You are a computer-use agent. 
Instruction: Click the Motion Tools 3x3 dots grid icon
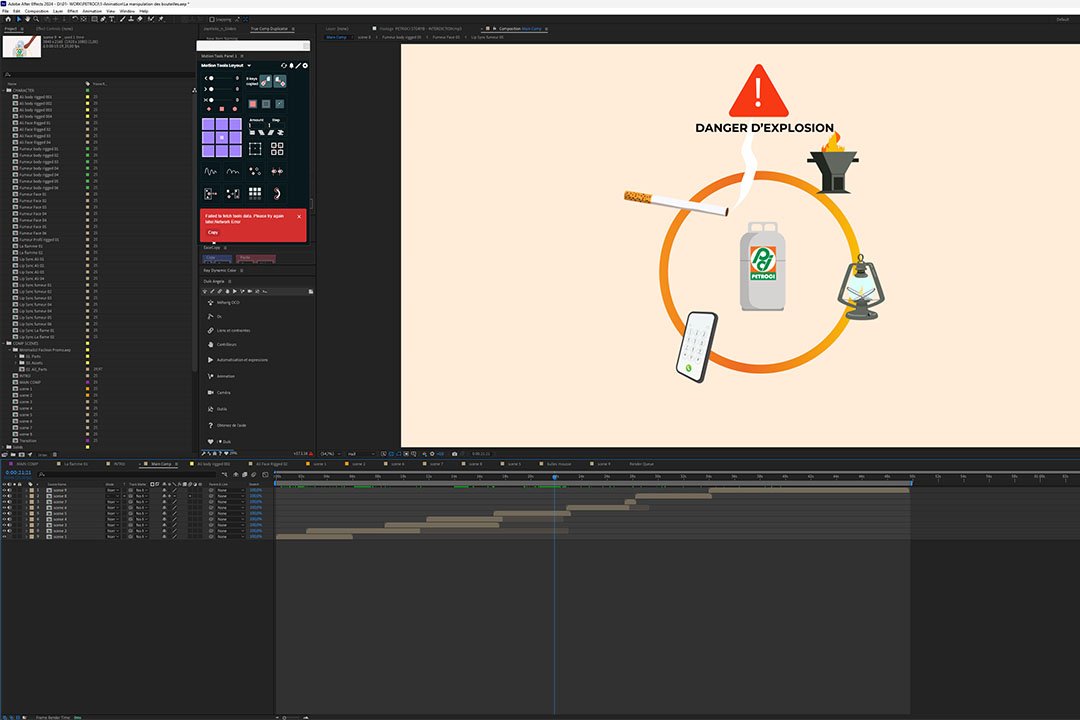(x=255, y=193)
